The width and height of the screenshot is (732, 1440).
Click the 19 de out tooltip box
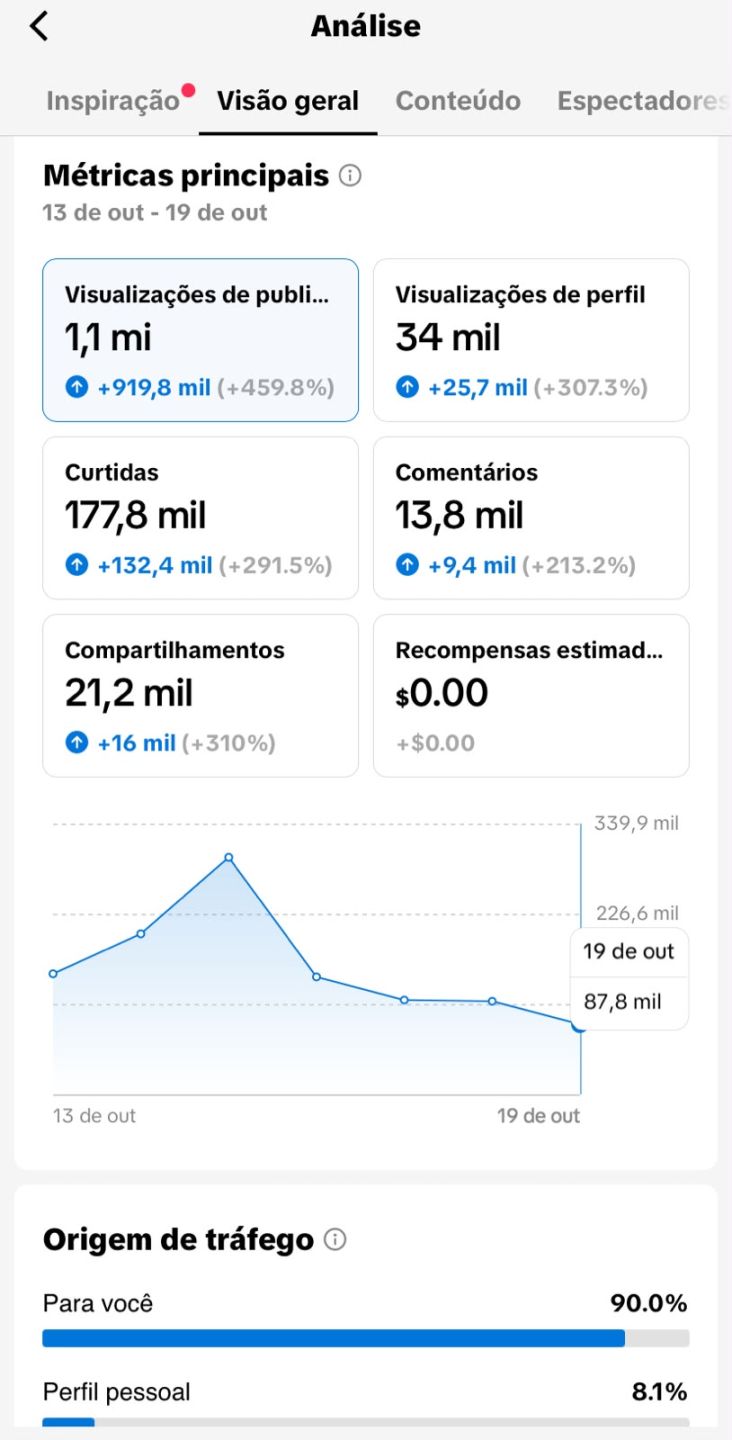click(629, 978)
